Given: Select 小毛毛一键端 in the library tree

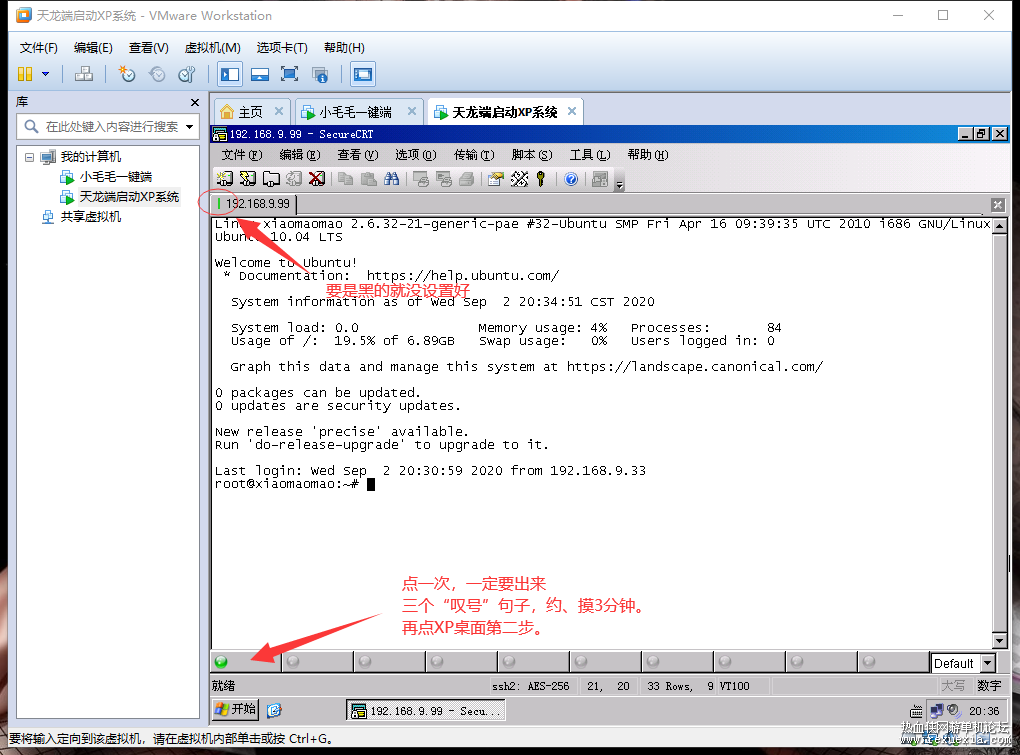Looking at the screenshot, I should pyautogui.click(x=115, y=177).
